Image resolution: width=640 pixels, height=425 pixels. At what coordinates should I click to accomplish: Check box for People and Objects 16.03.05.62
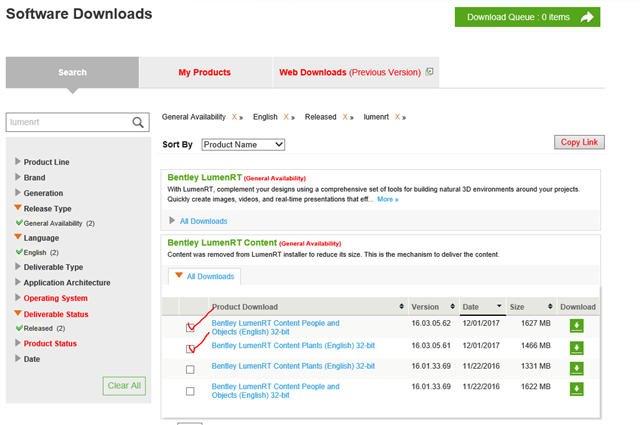coord(190,327)
